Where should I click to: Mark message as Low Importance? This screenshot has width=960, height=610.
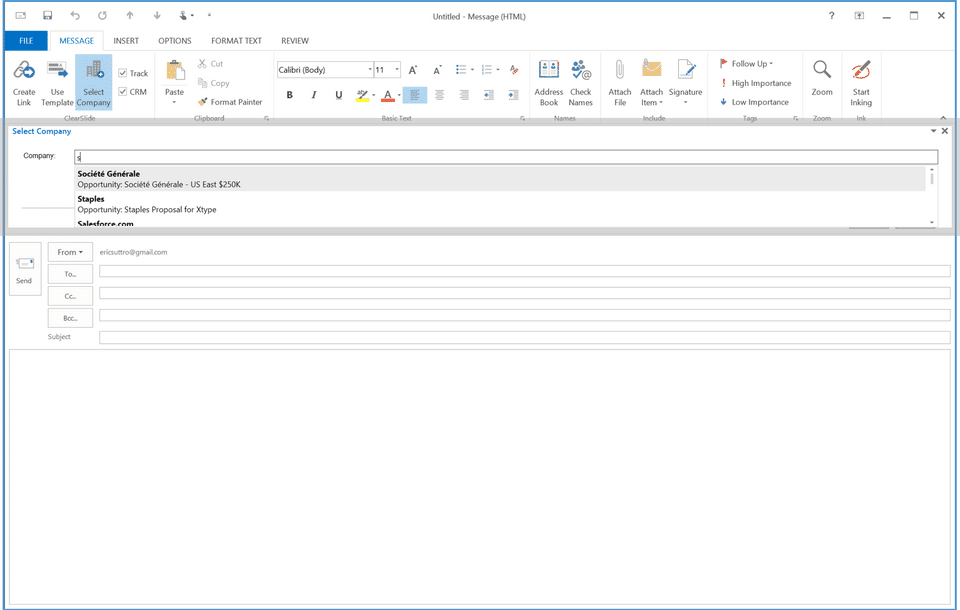click(x=755, y=102)
